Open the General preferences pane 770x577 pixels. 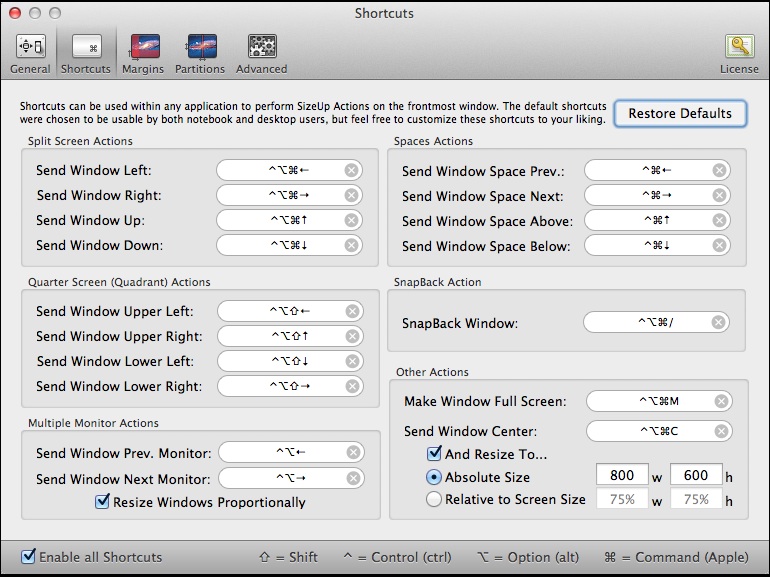tap(30, 53)
